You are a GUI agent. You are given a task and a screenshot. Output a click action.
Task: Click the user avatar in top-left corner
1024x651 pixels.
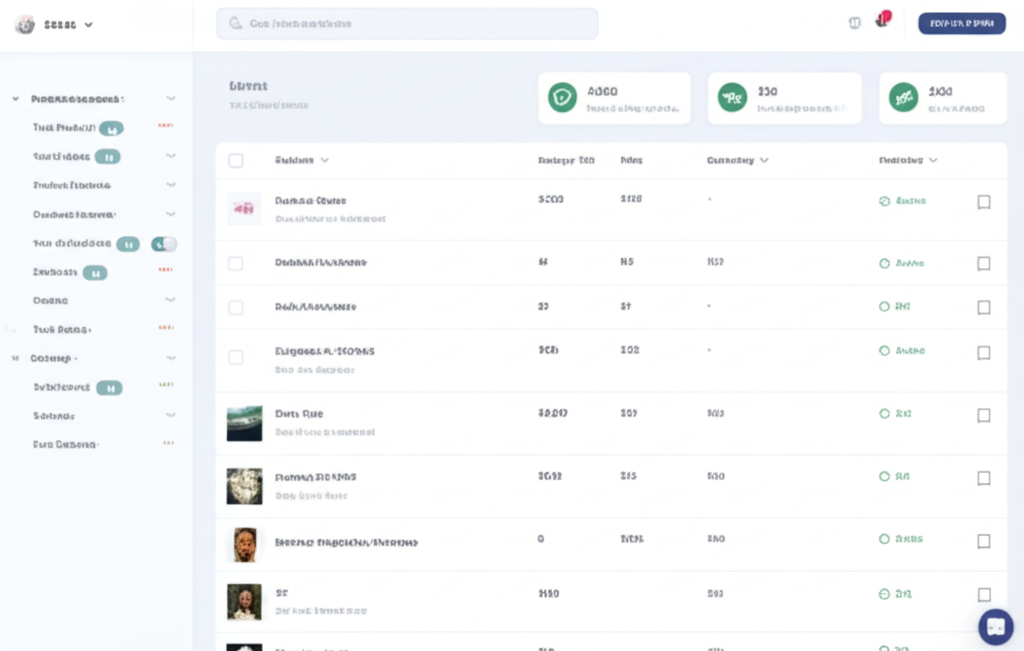click(x=25, y=25)
